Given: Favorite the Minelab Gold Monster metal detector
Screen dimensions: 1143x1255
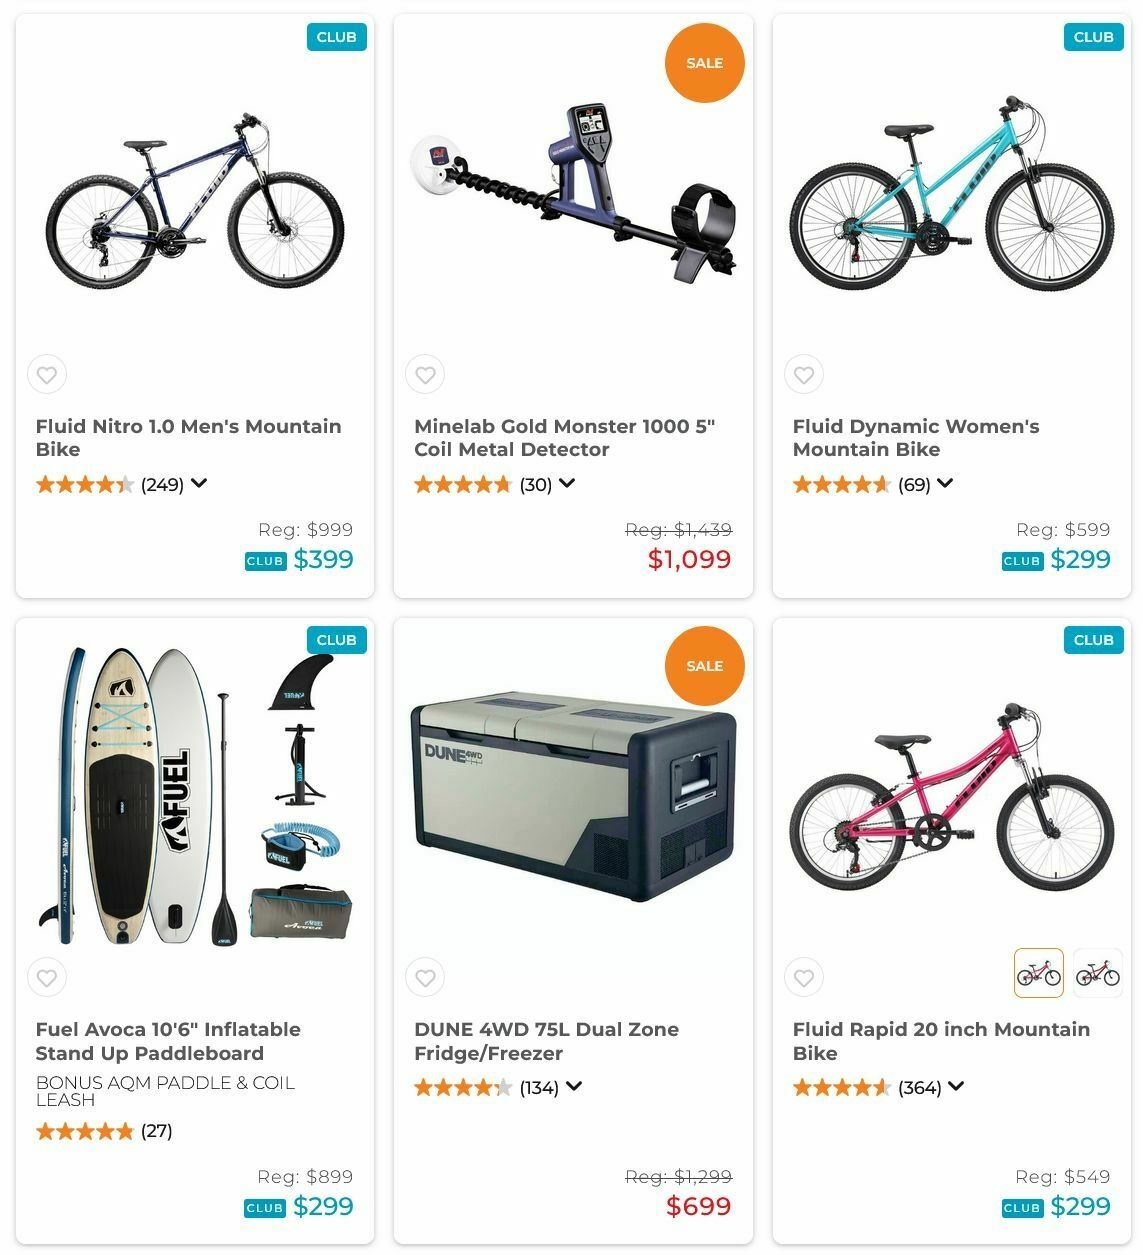Looking at the screenshot, I should (425, 375).
